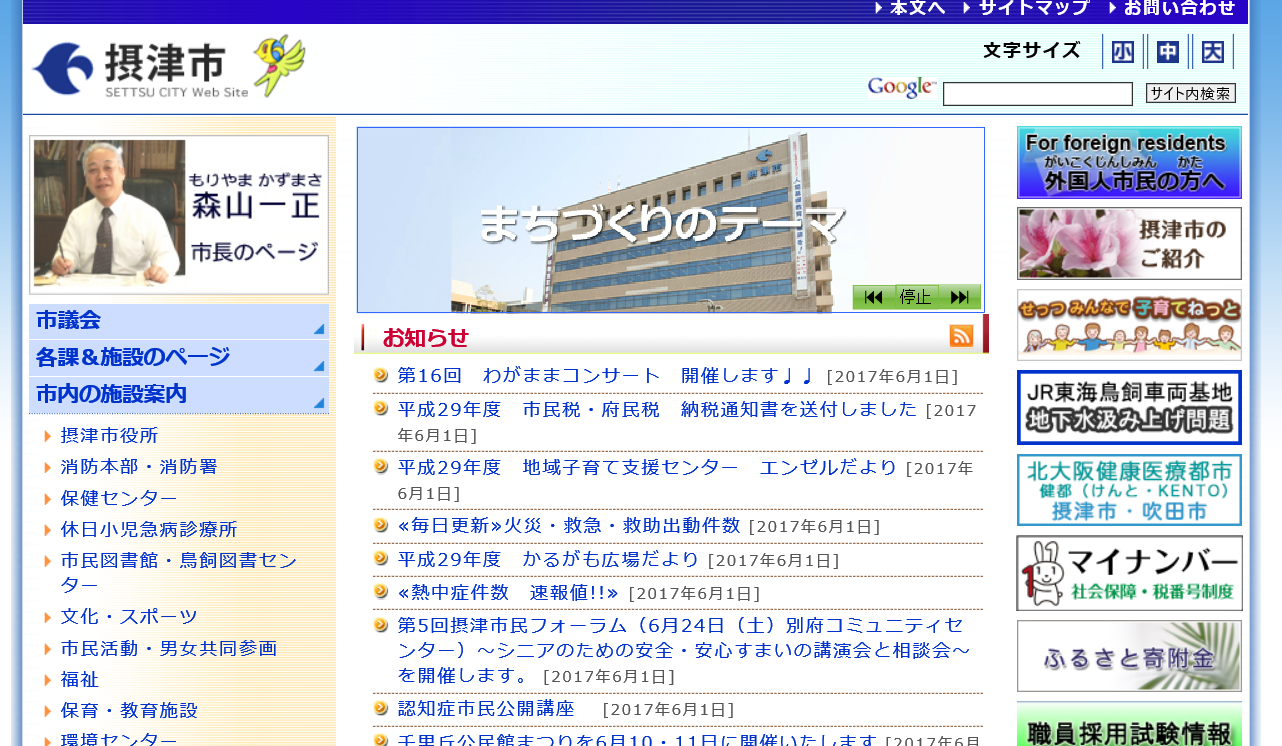
Task: Open 福祉 in sidebar
Action: 80,679
